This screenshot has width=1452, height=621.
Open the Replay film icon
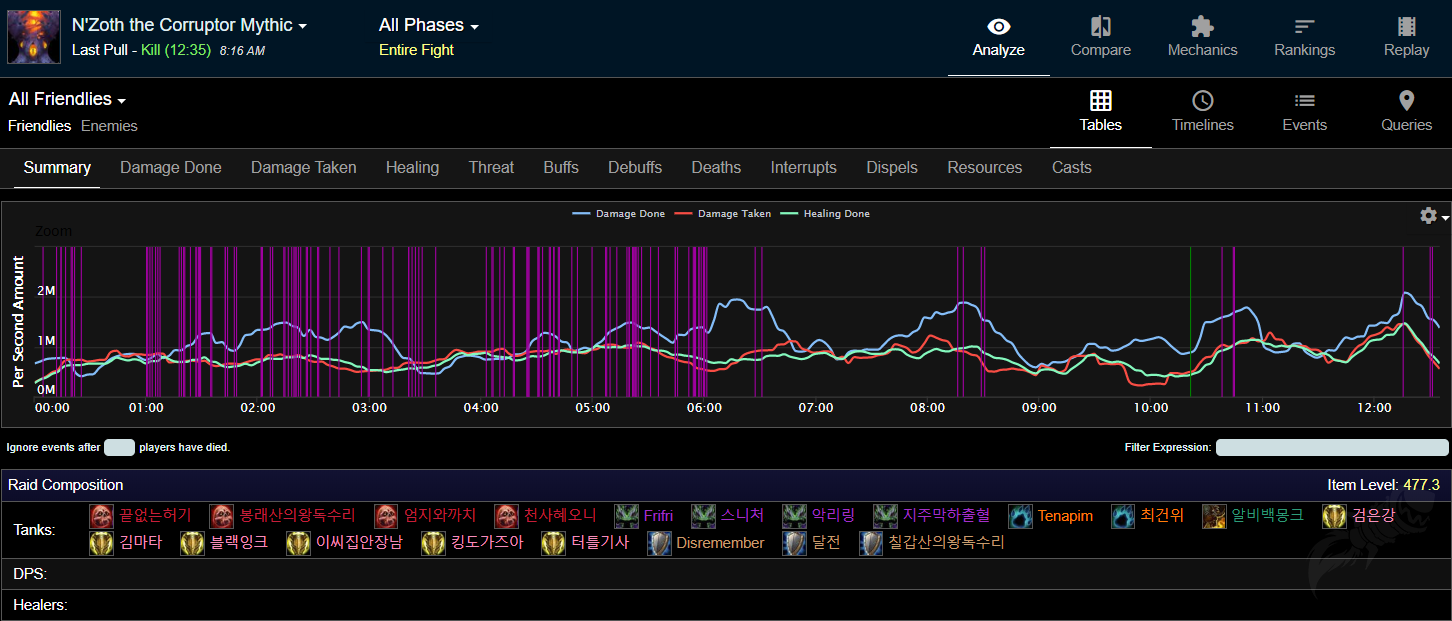click(1406, 27)
